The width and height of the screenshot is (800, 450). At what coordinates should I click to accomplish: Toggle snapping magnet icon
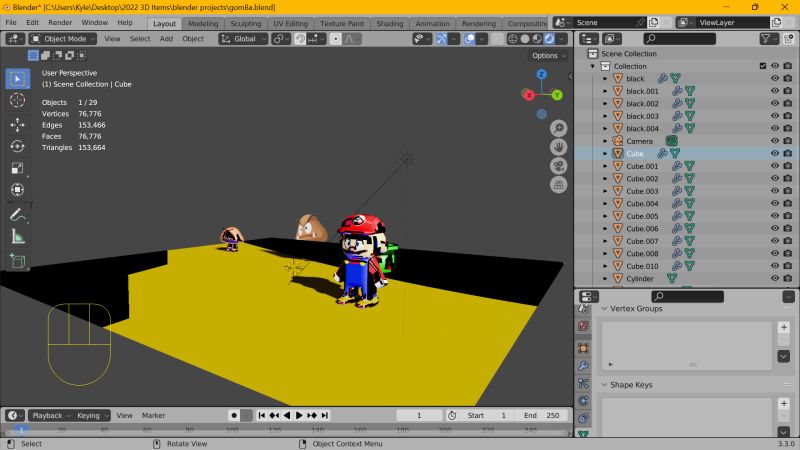[x=300, y=39]
